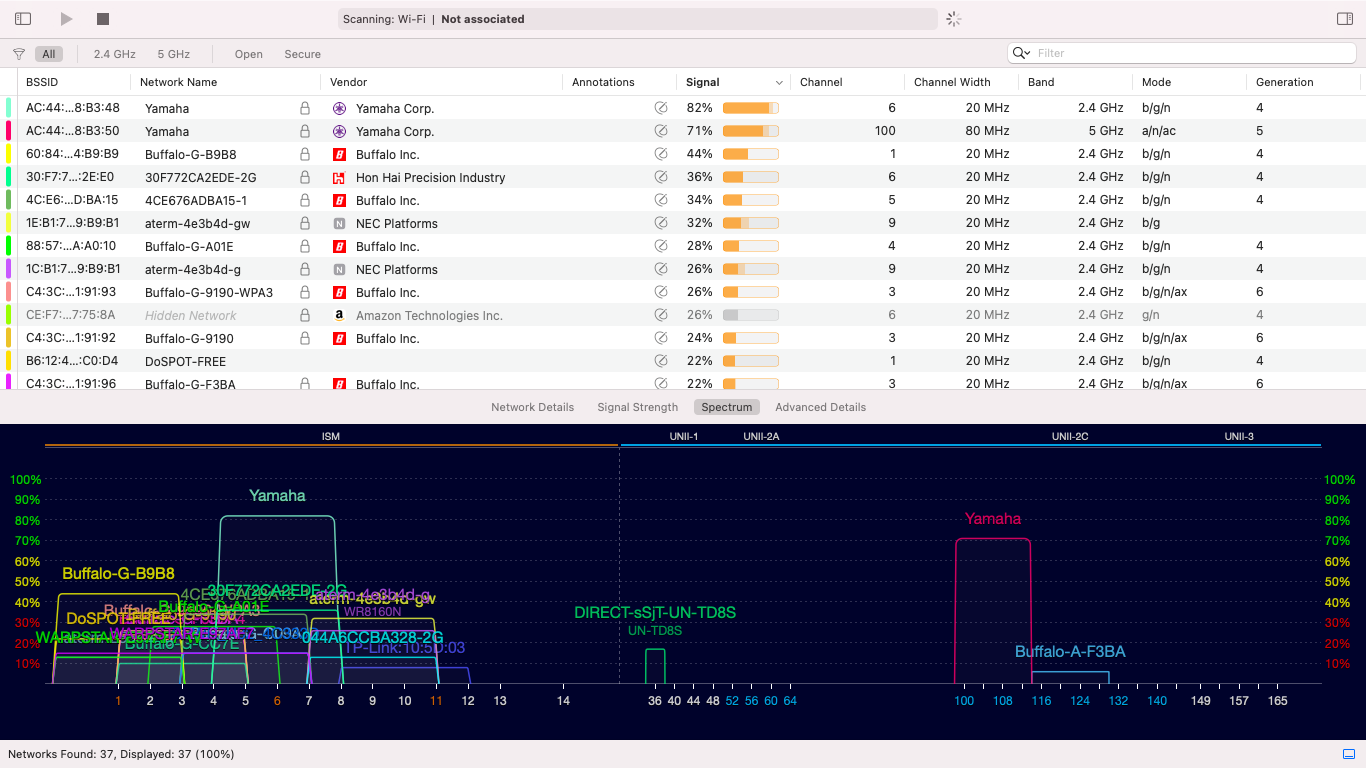Click BSSID B6:12:4...:C0:D4
Image resolution: width=1366 pixels, height=768 pixels.
pyautogui.click(x=72, y=361)
